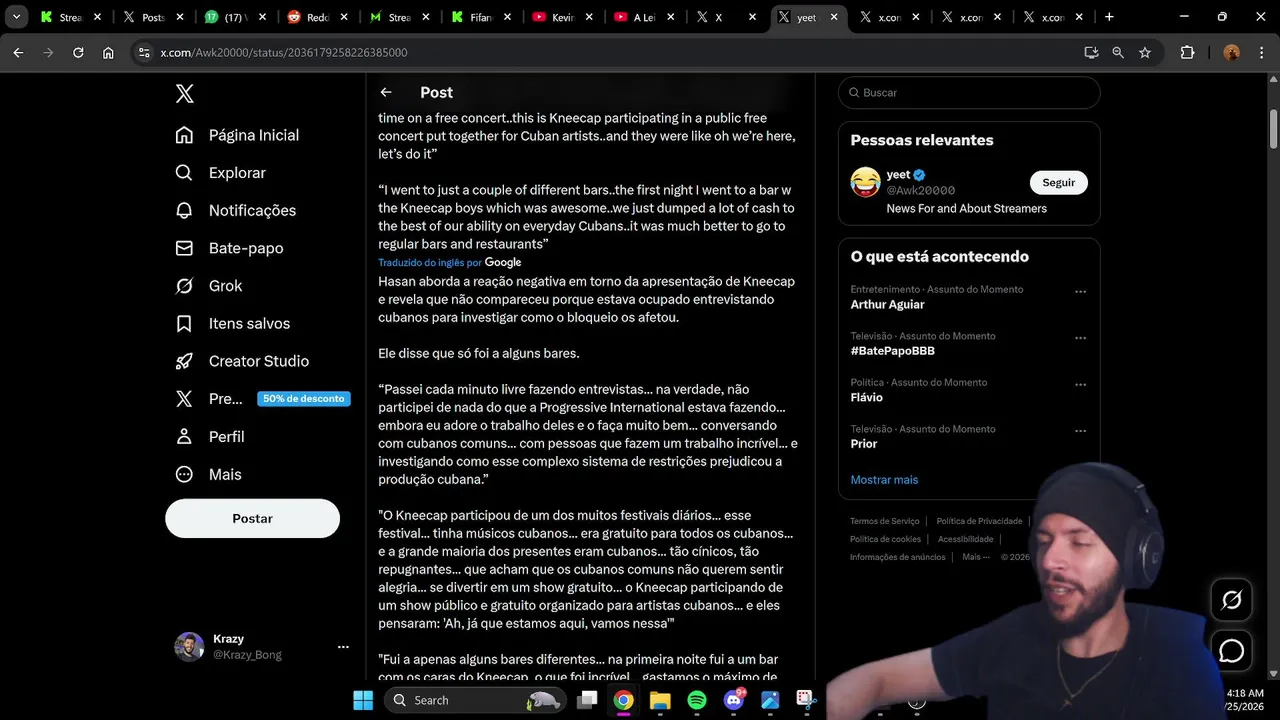Open options for #BatePapoBBB trend
Screen dimensions: 1280x720
[1080, 338]
